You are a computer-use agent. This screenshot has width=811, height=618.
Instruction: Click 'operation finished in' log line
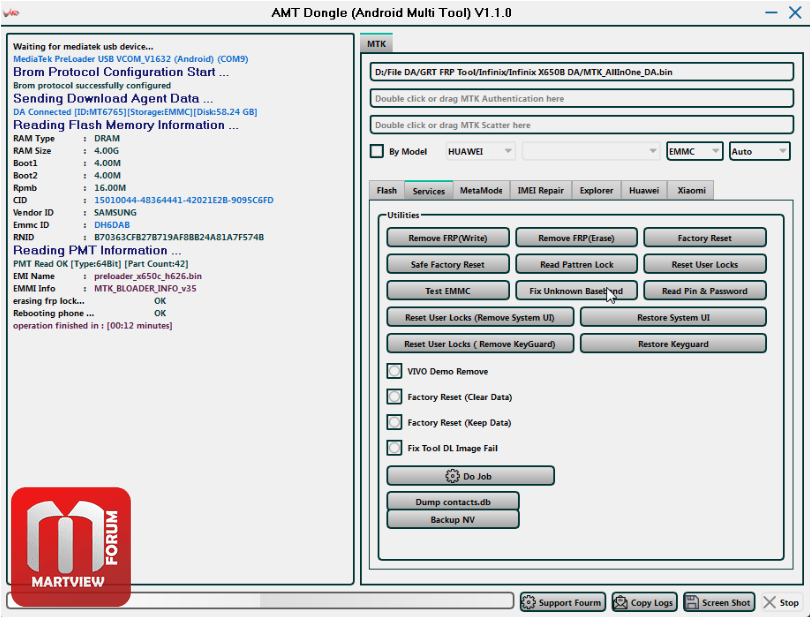coord(93,325)
